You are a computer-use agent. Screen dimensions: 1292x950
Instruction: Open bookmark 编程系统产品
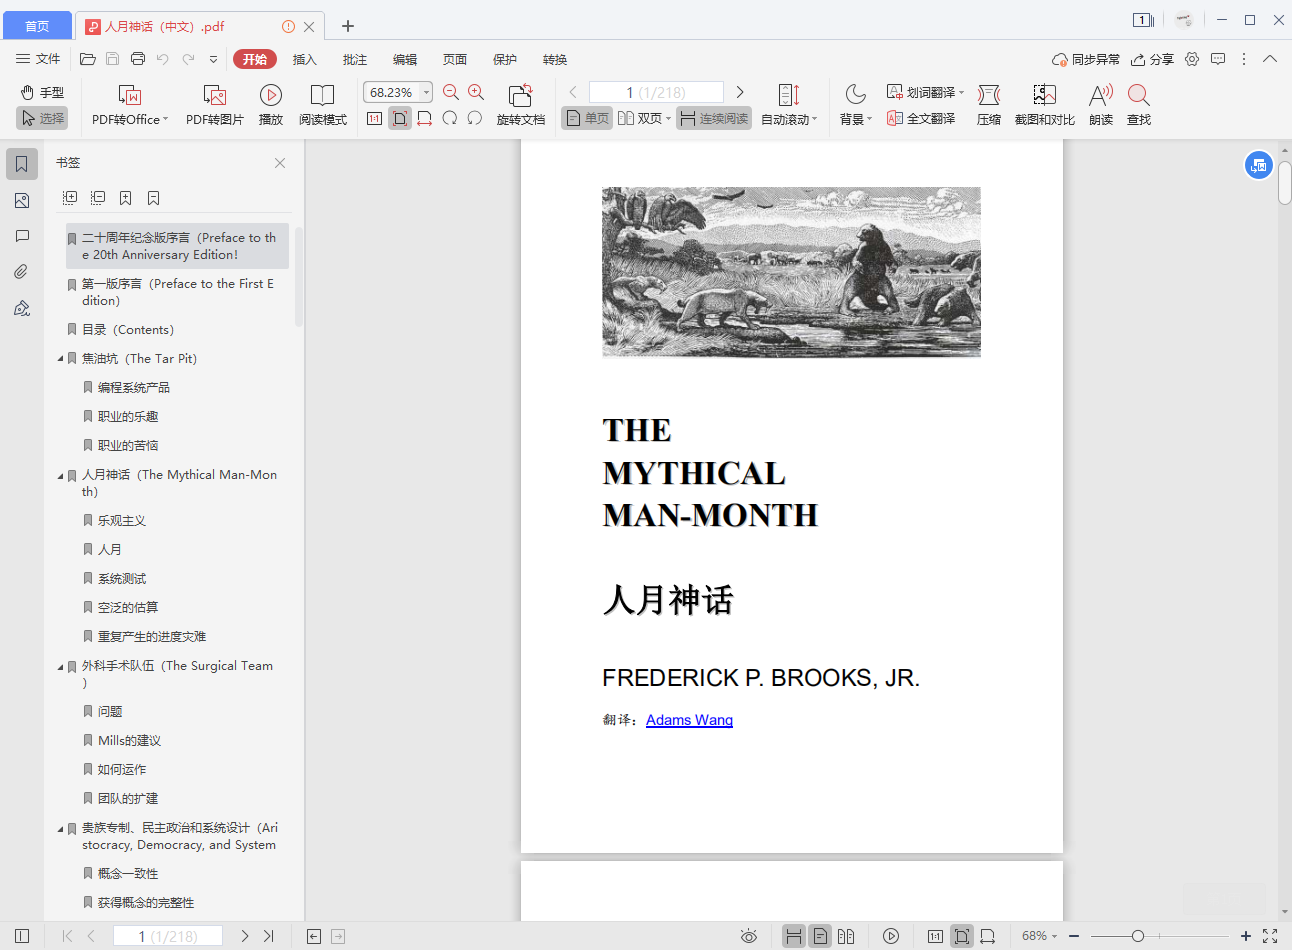point(134,387)
